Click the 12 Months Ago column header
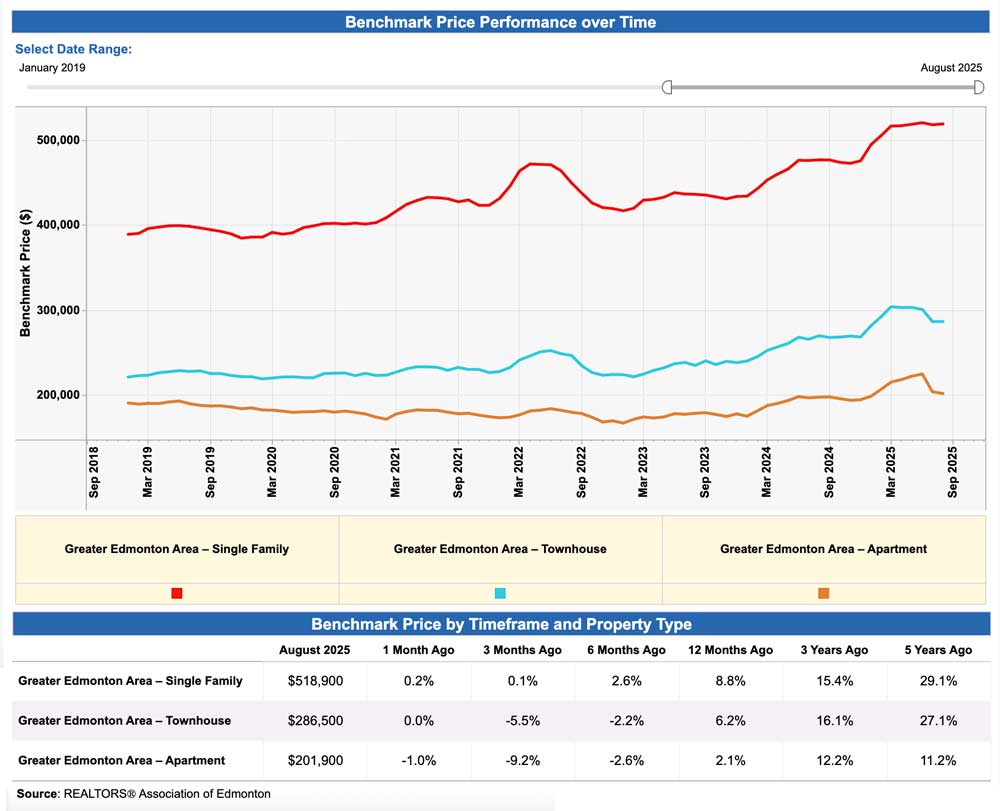 coord(730,650)
